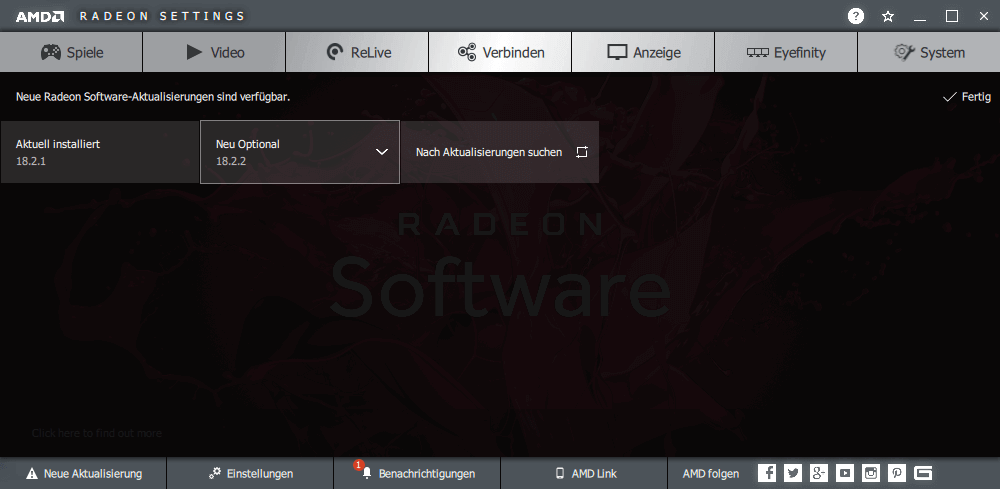Viewport: 1000px width, 489px height.
Task: Click the AMD folgen label
Action: (x=711, y=474)
